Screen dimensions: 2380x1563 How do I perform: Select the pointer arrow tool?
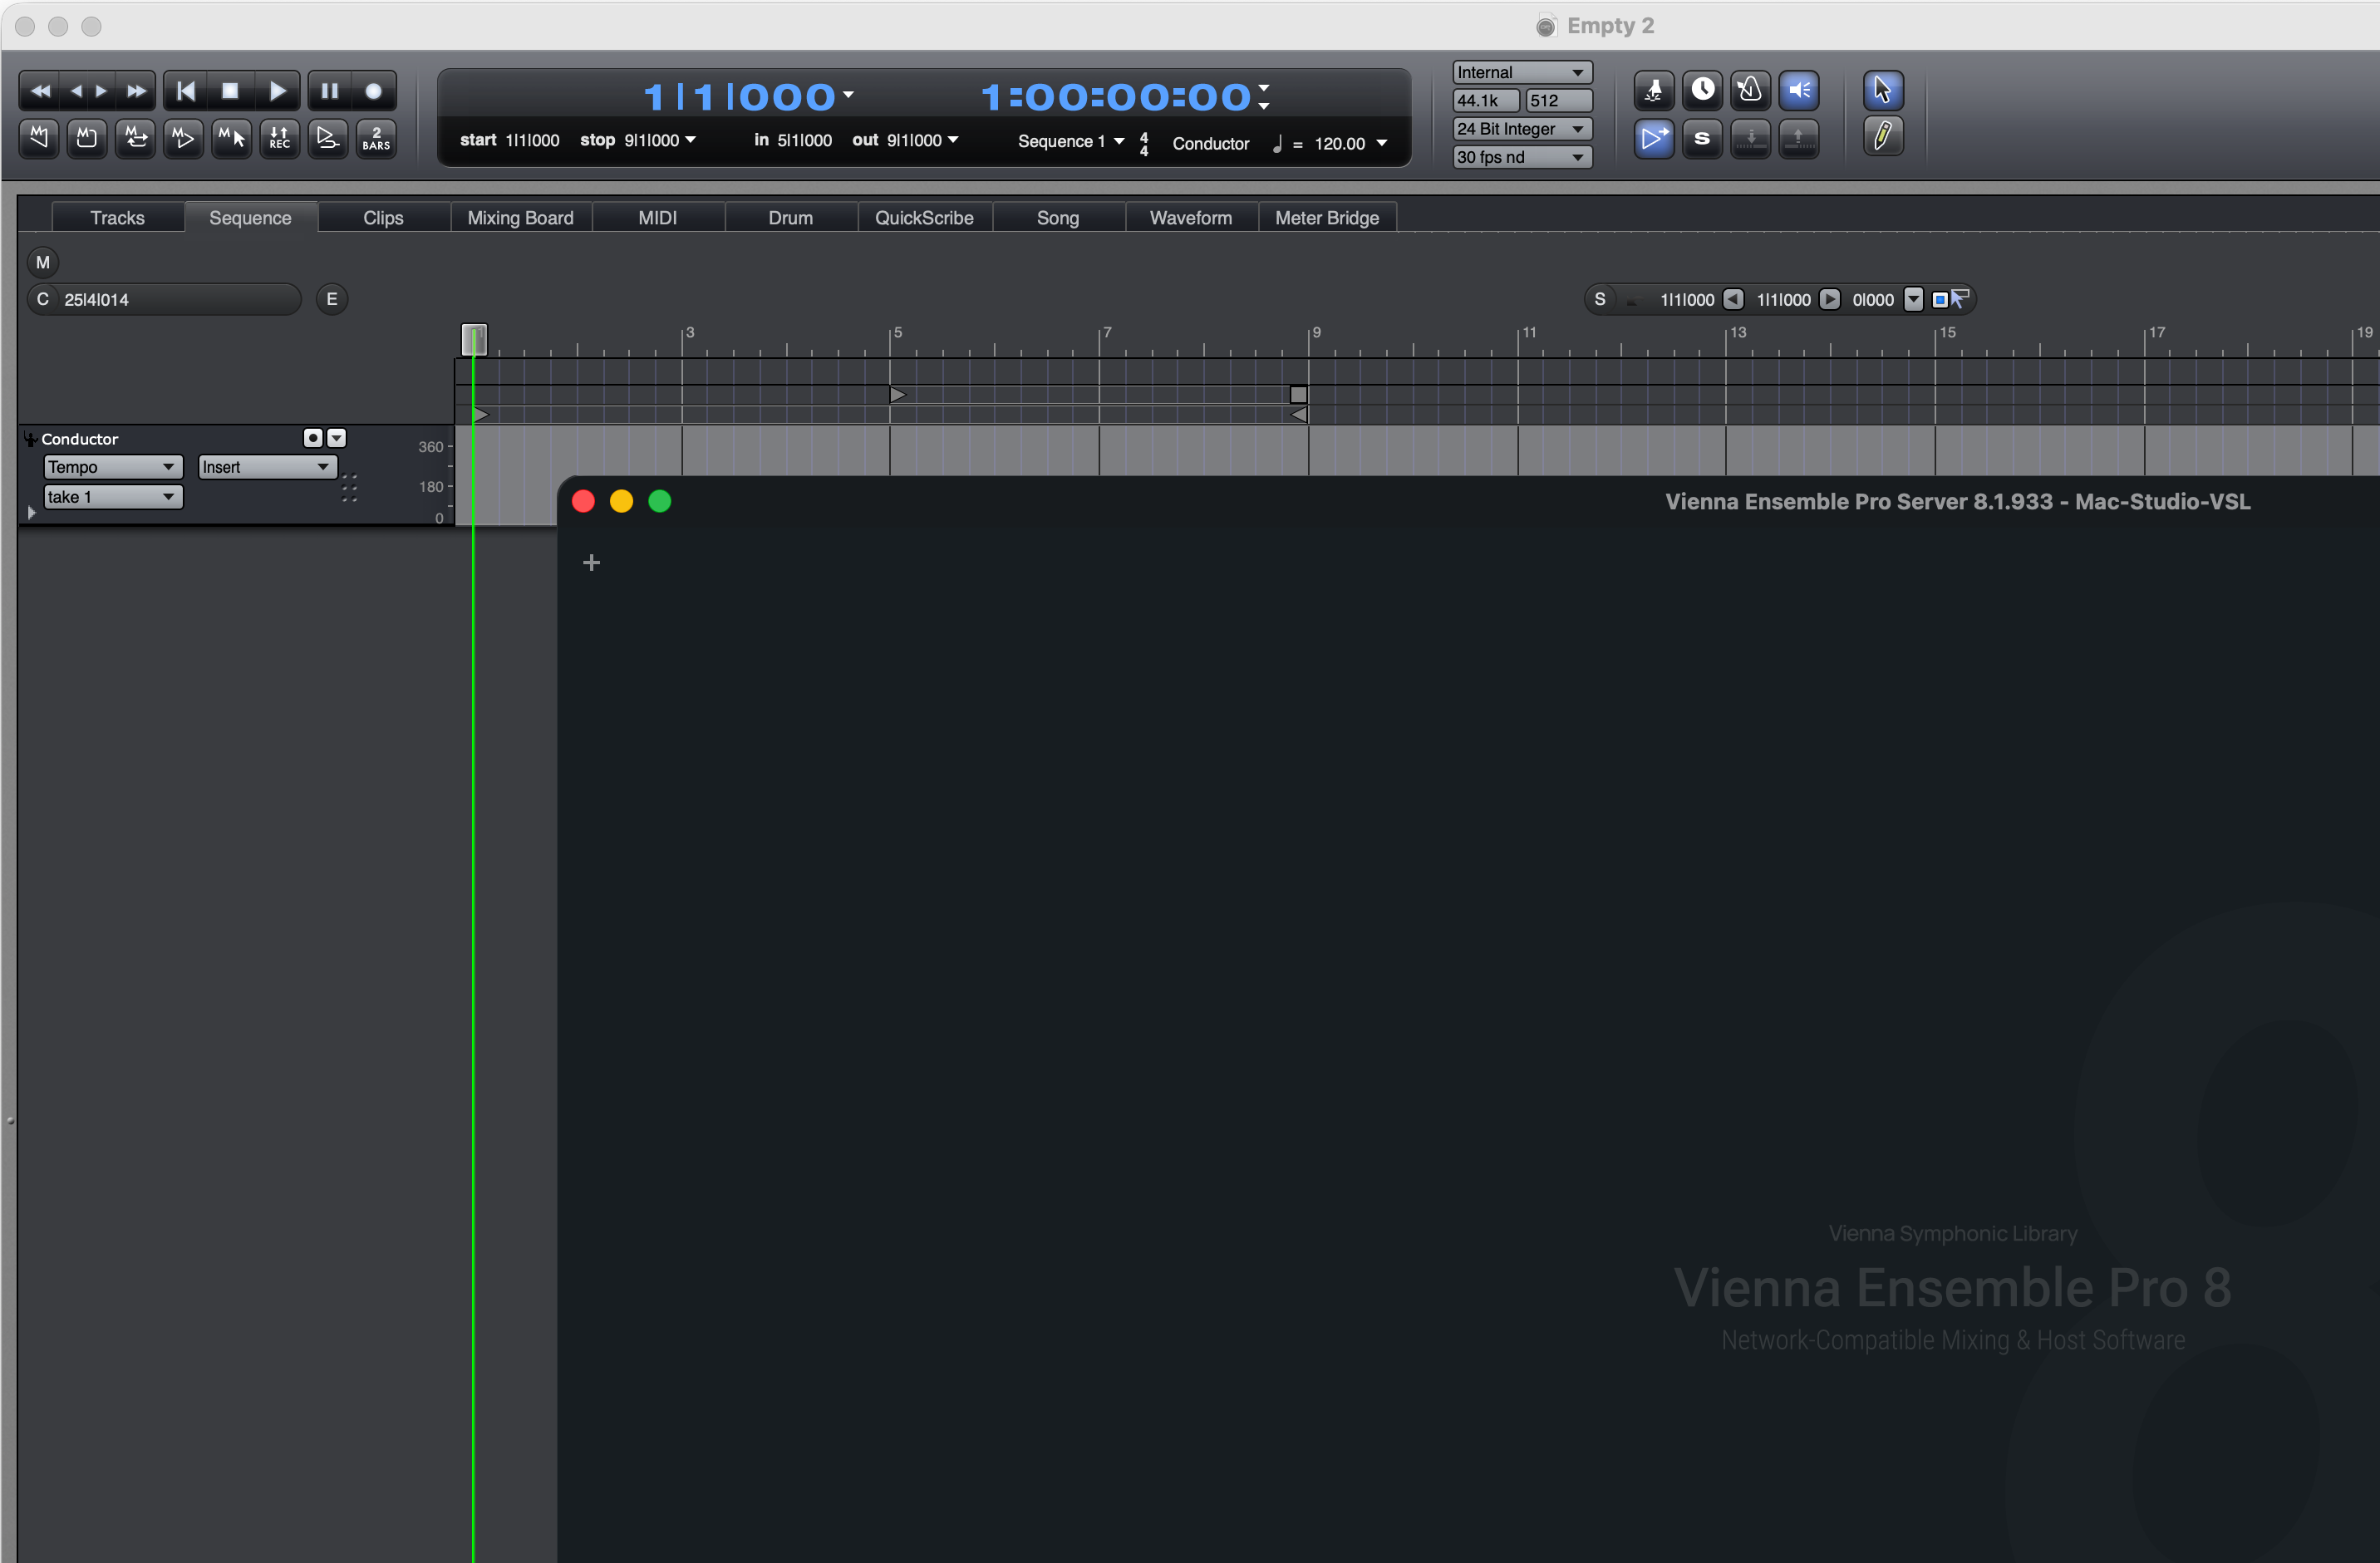pos(1882,90)
